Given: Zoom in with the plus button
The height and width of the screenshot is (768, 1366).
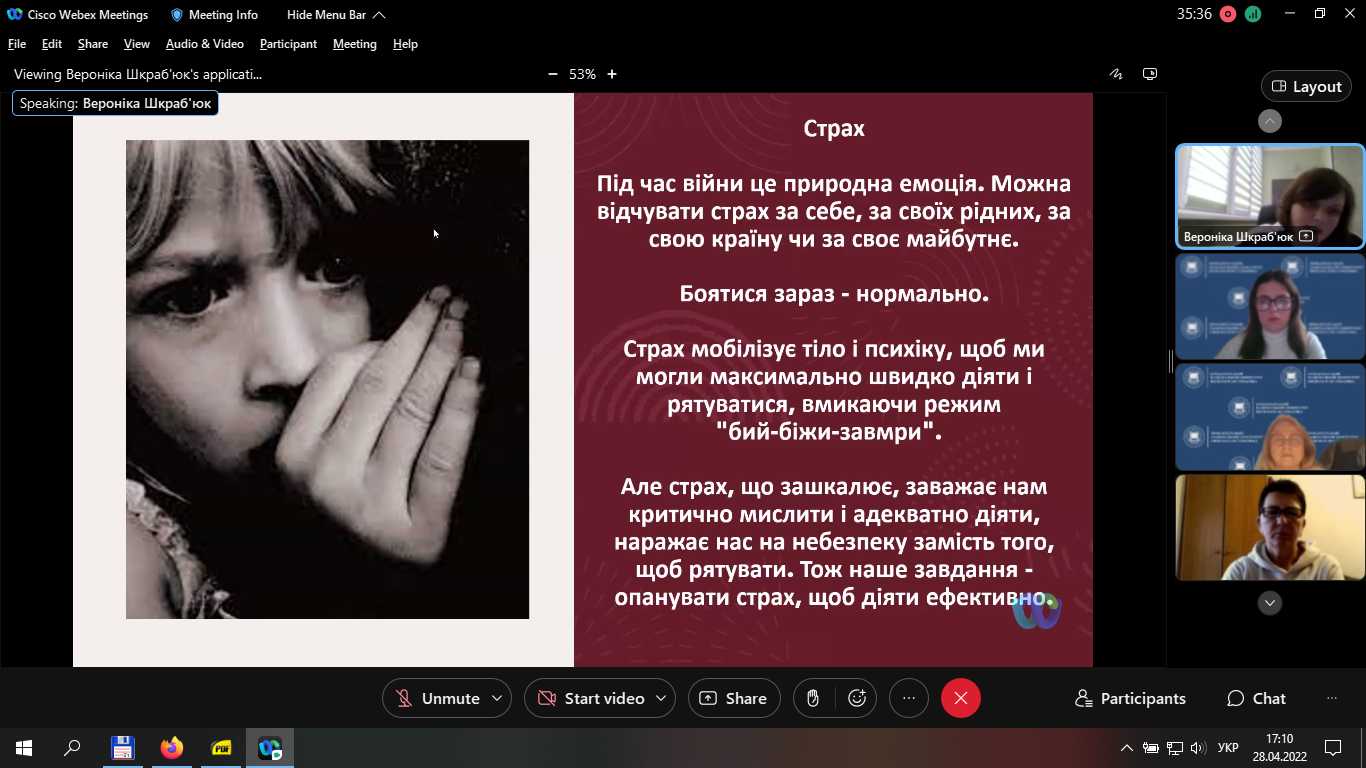Looking at the screenshot, I should point(612,74).
